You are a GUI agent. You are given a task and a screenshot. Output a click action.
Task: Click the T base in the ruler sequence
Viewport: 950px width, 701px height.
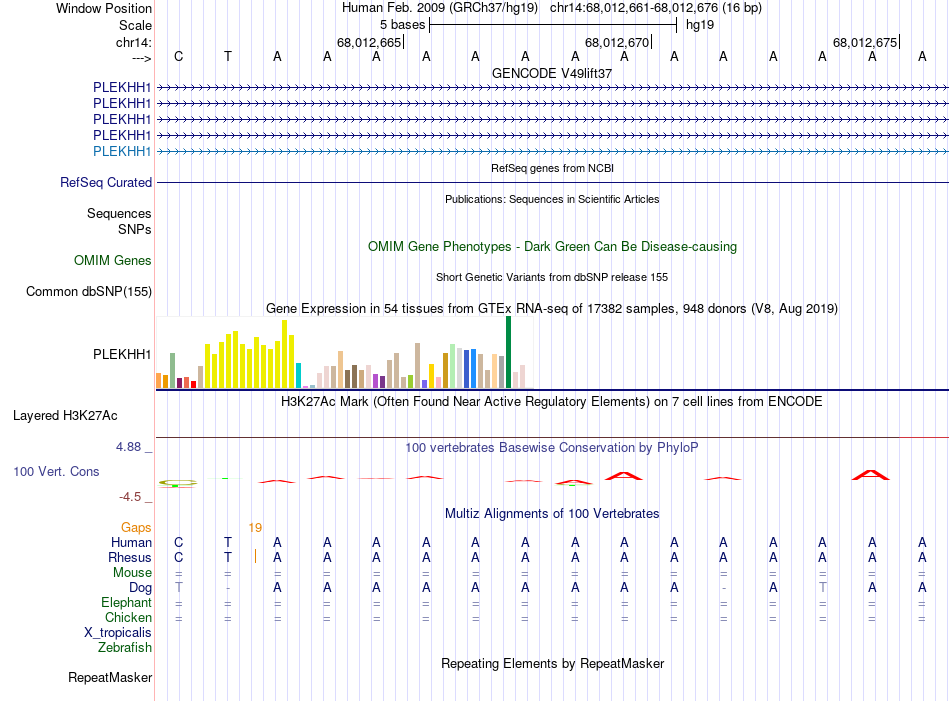(228, 56)
